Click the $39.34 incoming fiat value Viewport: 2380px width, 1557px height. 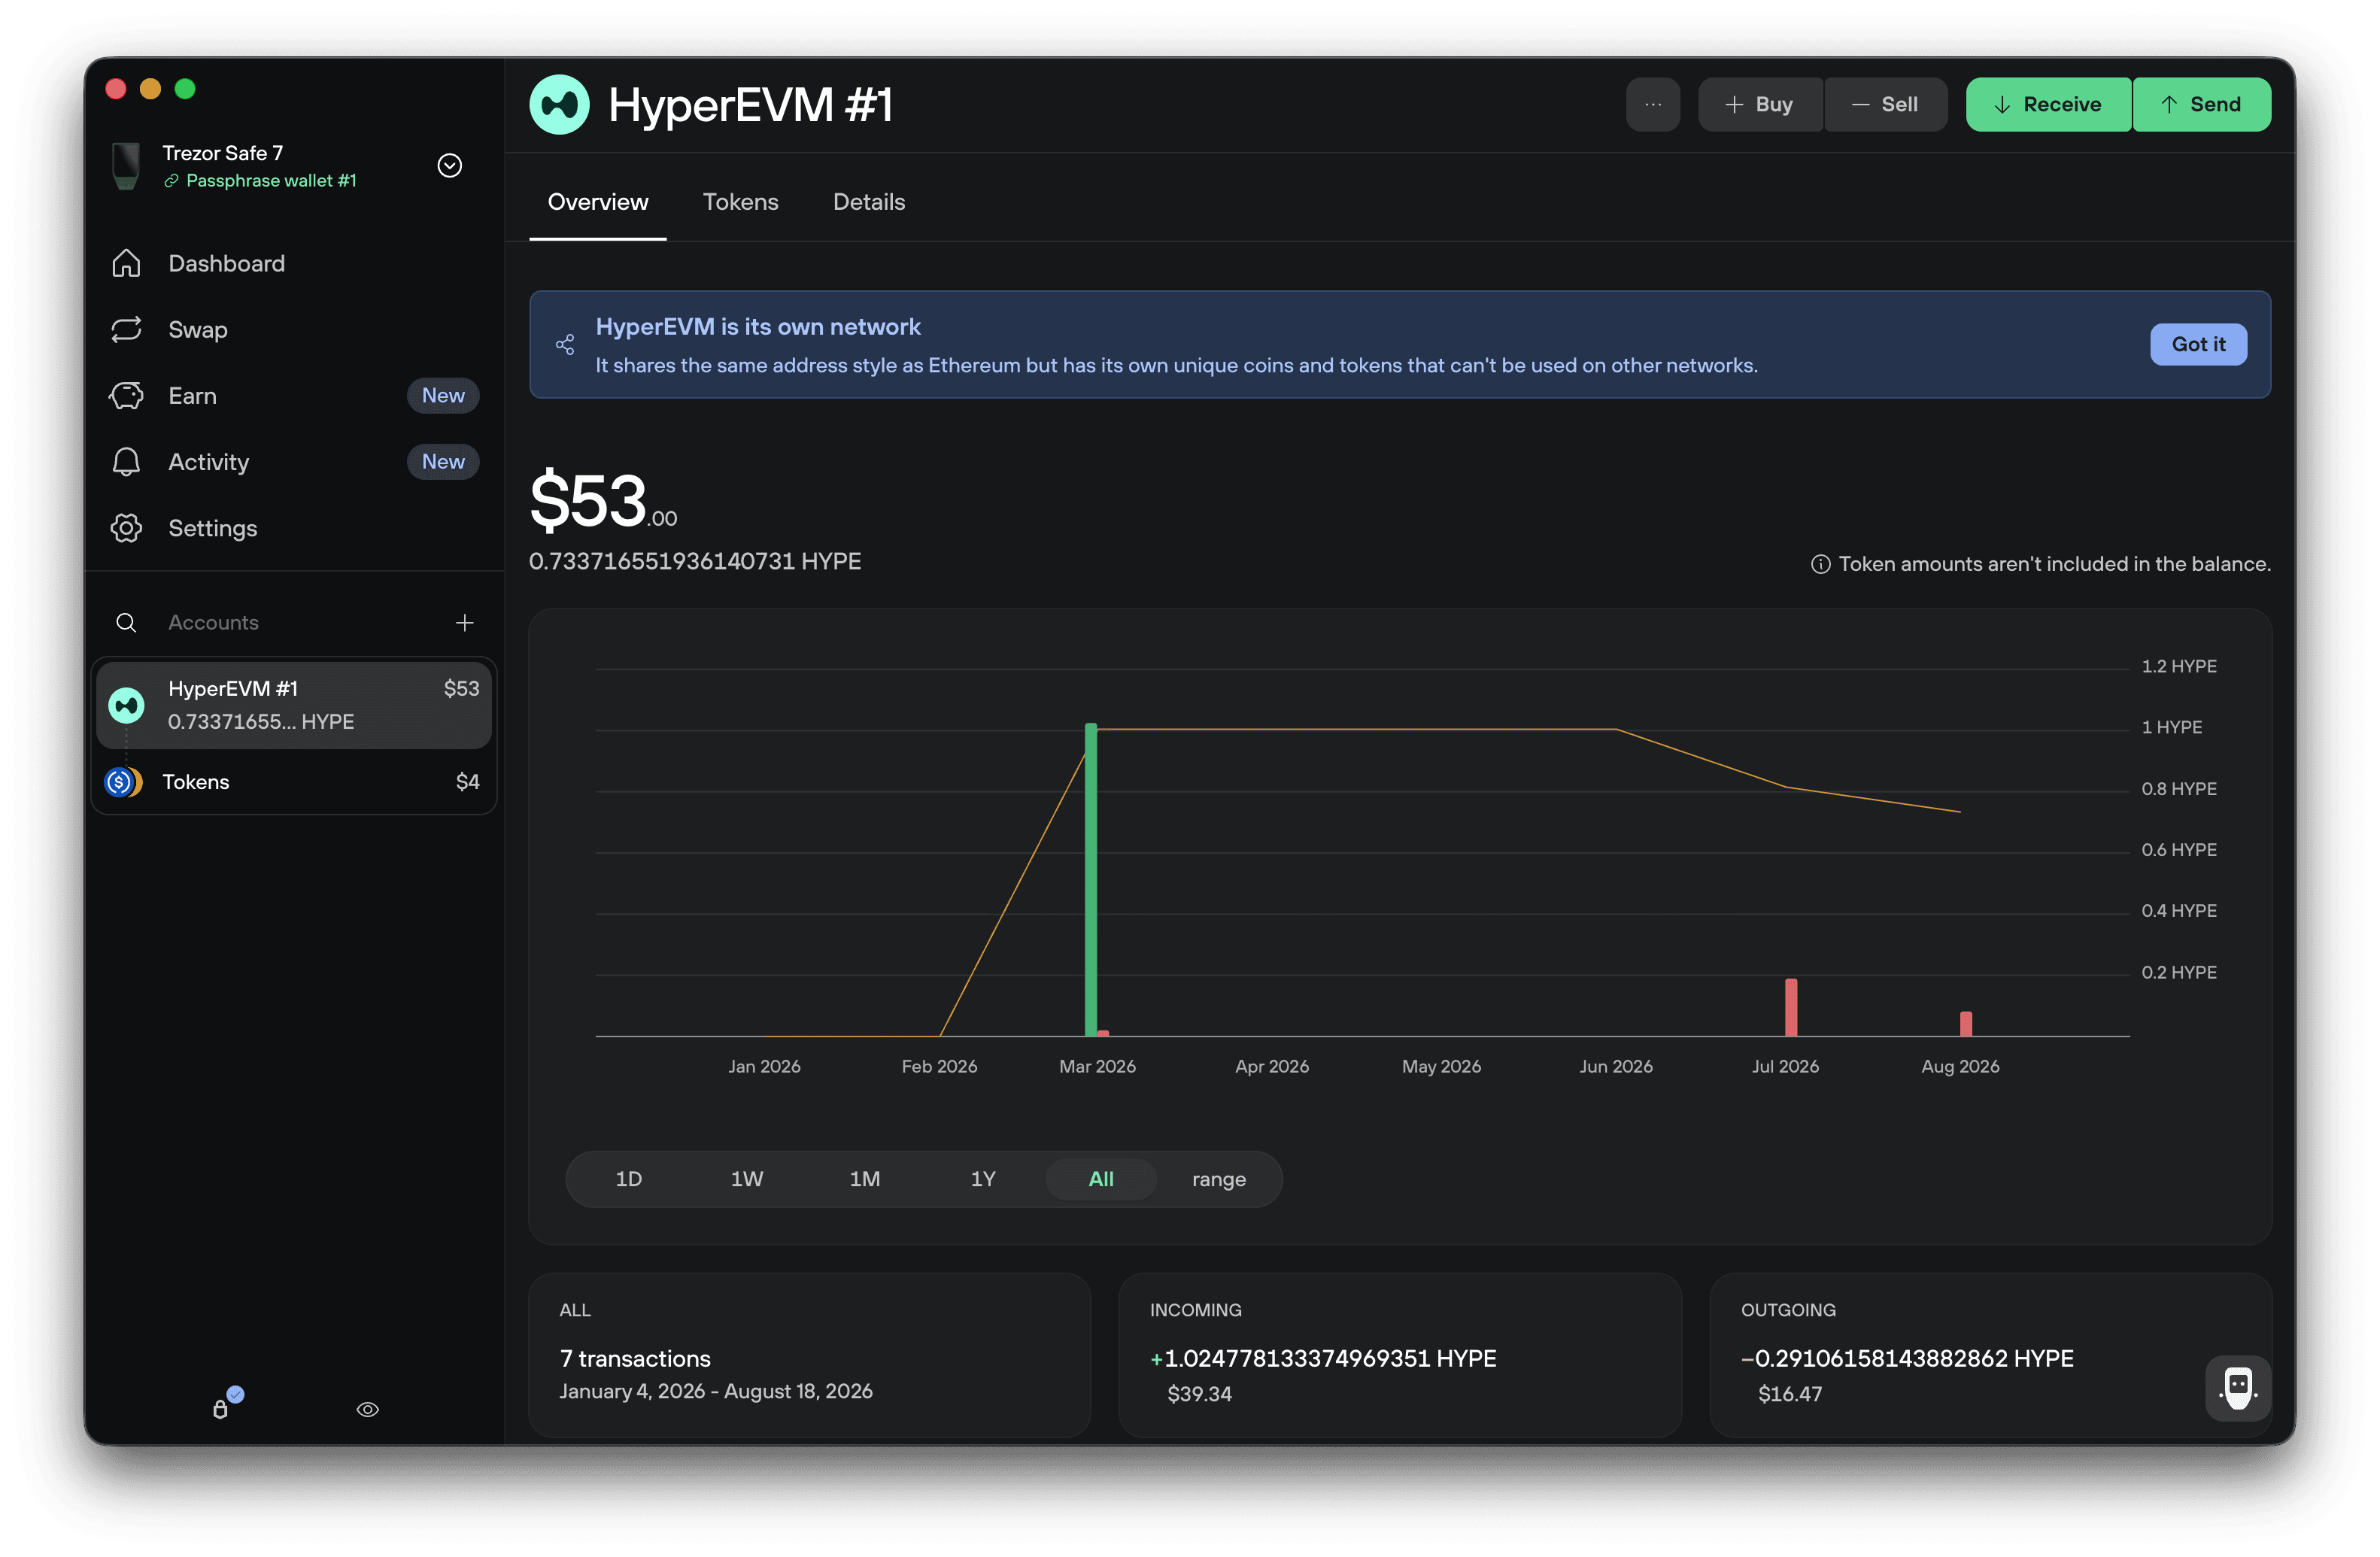[x=1199, y=1393]
